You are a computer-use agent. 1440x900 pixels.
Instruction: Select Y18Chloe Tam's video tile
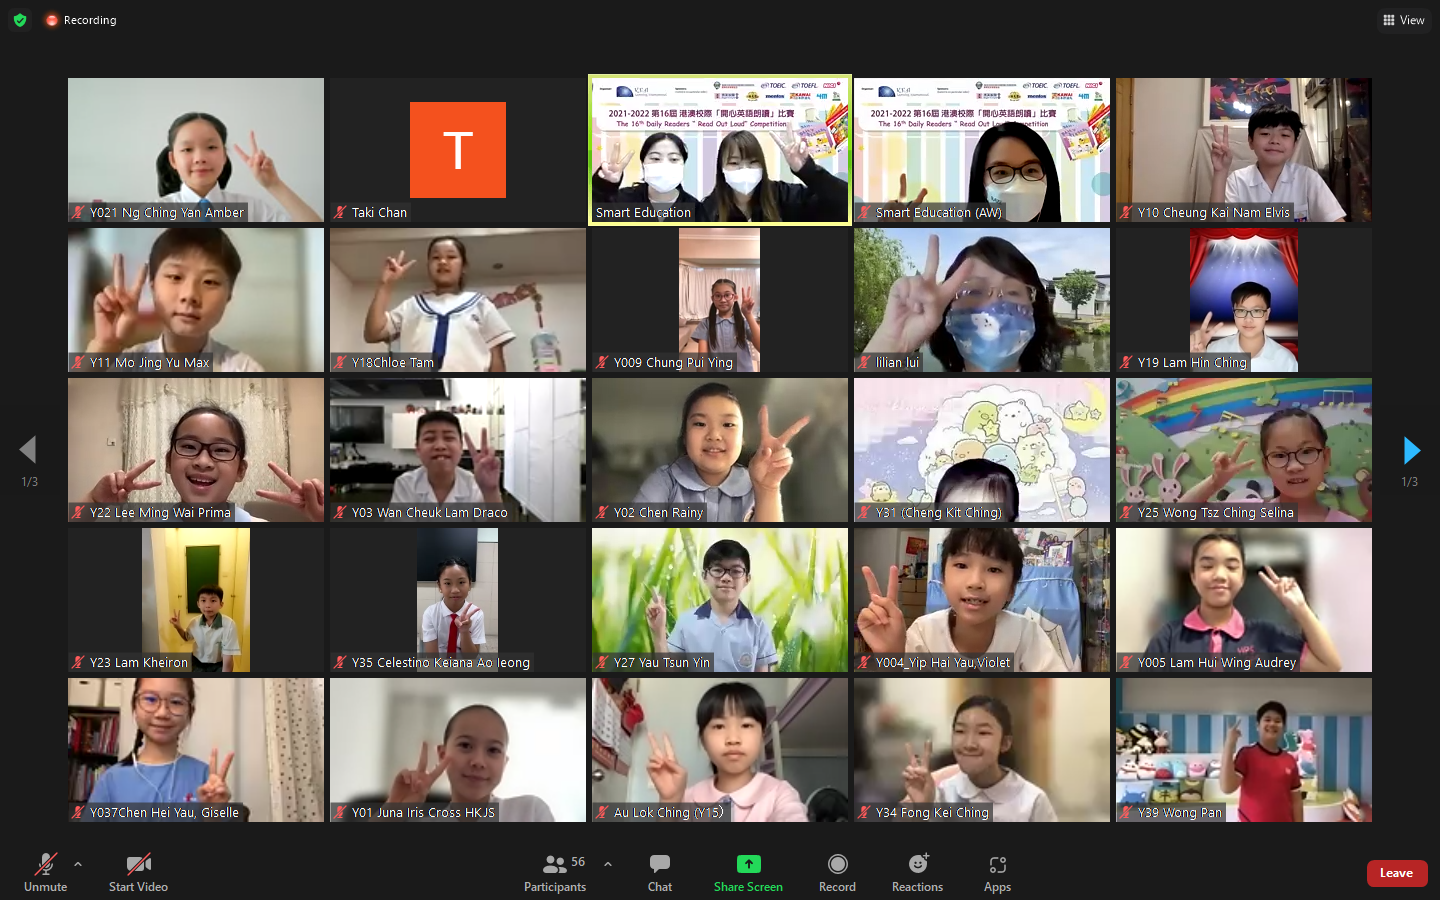[458, 300]
